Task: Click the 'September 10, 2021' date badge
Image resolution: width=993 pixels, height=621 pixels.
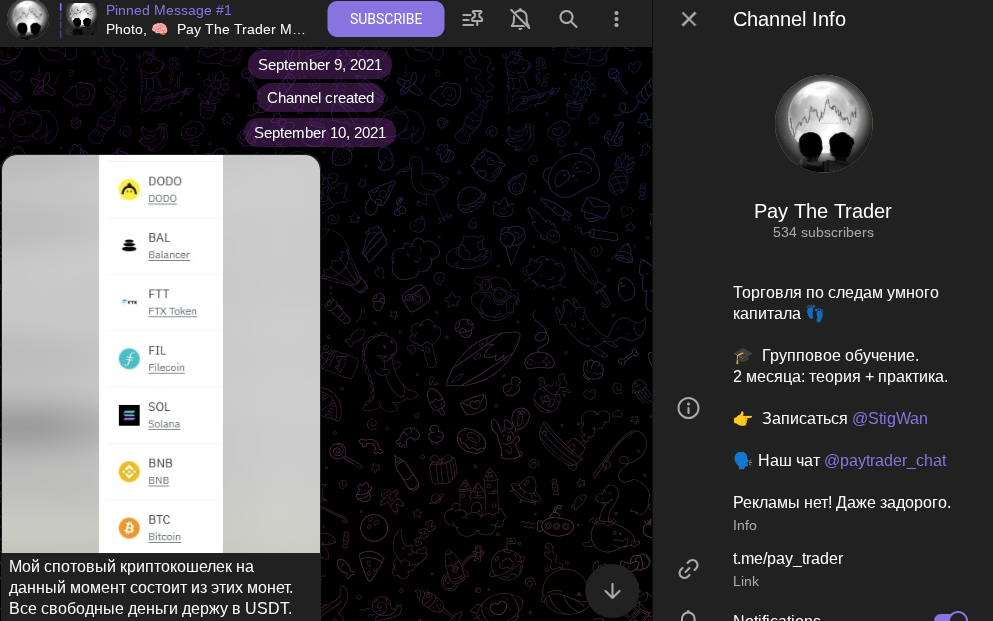Action: tap(320, 132)
